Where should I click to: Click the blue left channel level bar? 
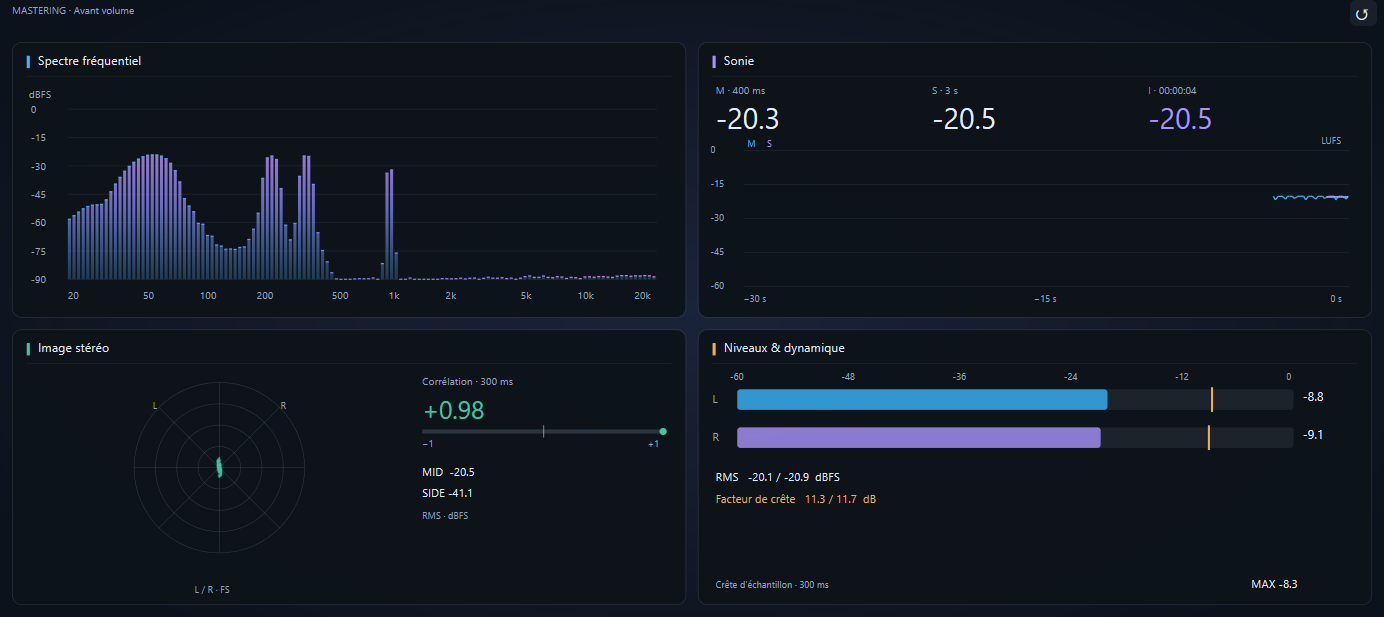[922, 400]
